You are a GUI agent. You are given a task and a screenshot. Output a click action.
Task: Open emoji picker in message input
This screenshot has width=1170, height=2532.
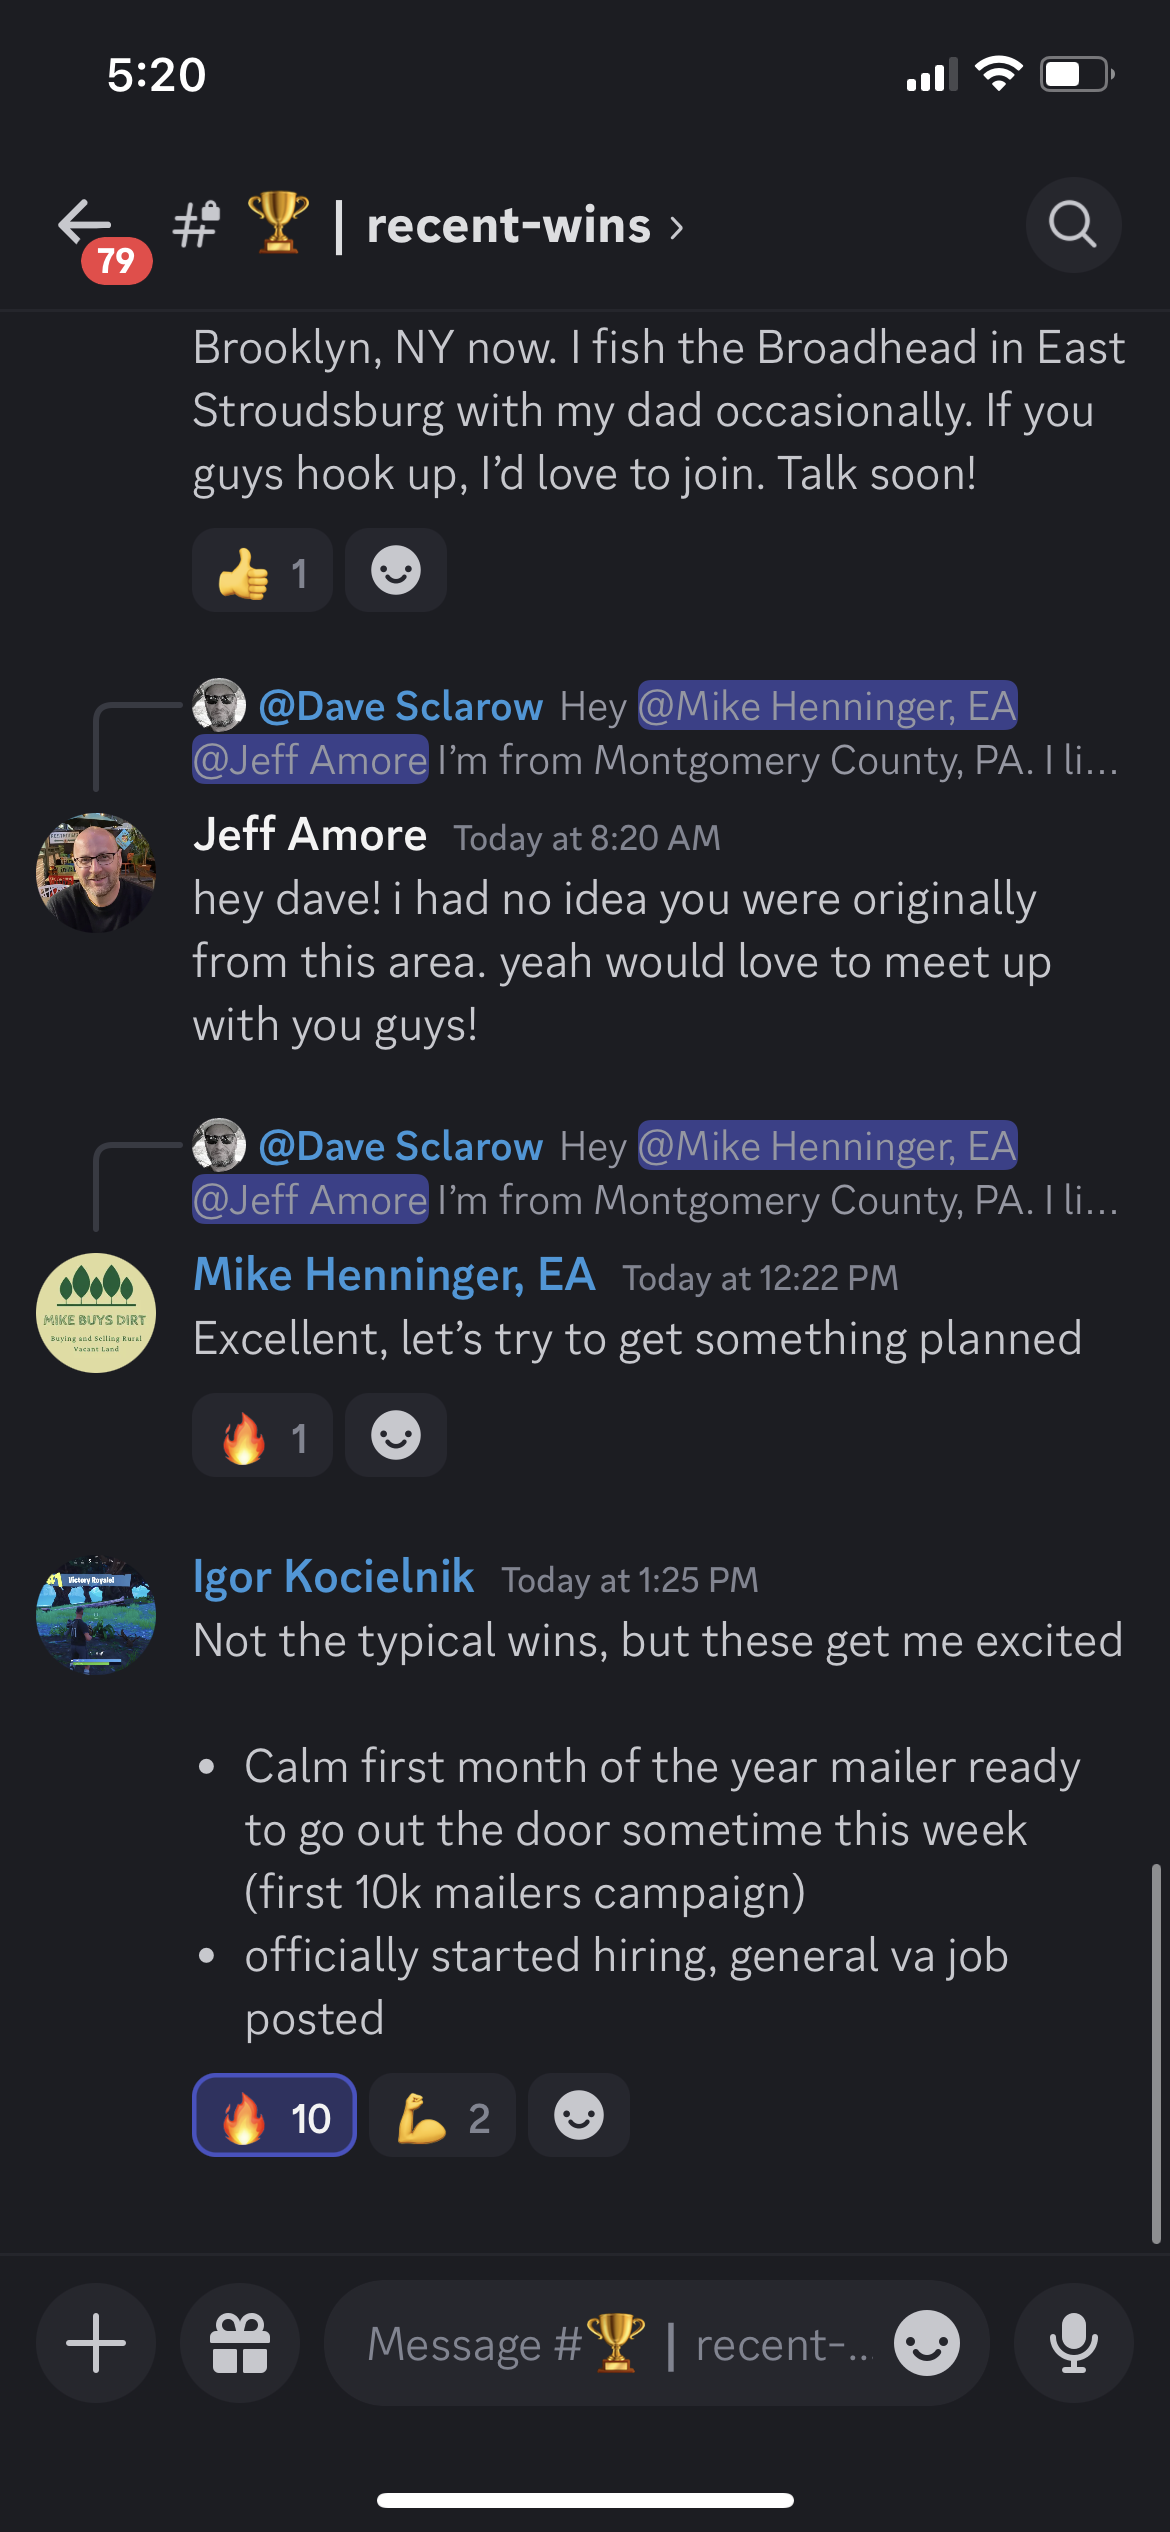coord(927,2342)
